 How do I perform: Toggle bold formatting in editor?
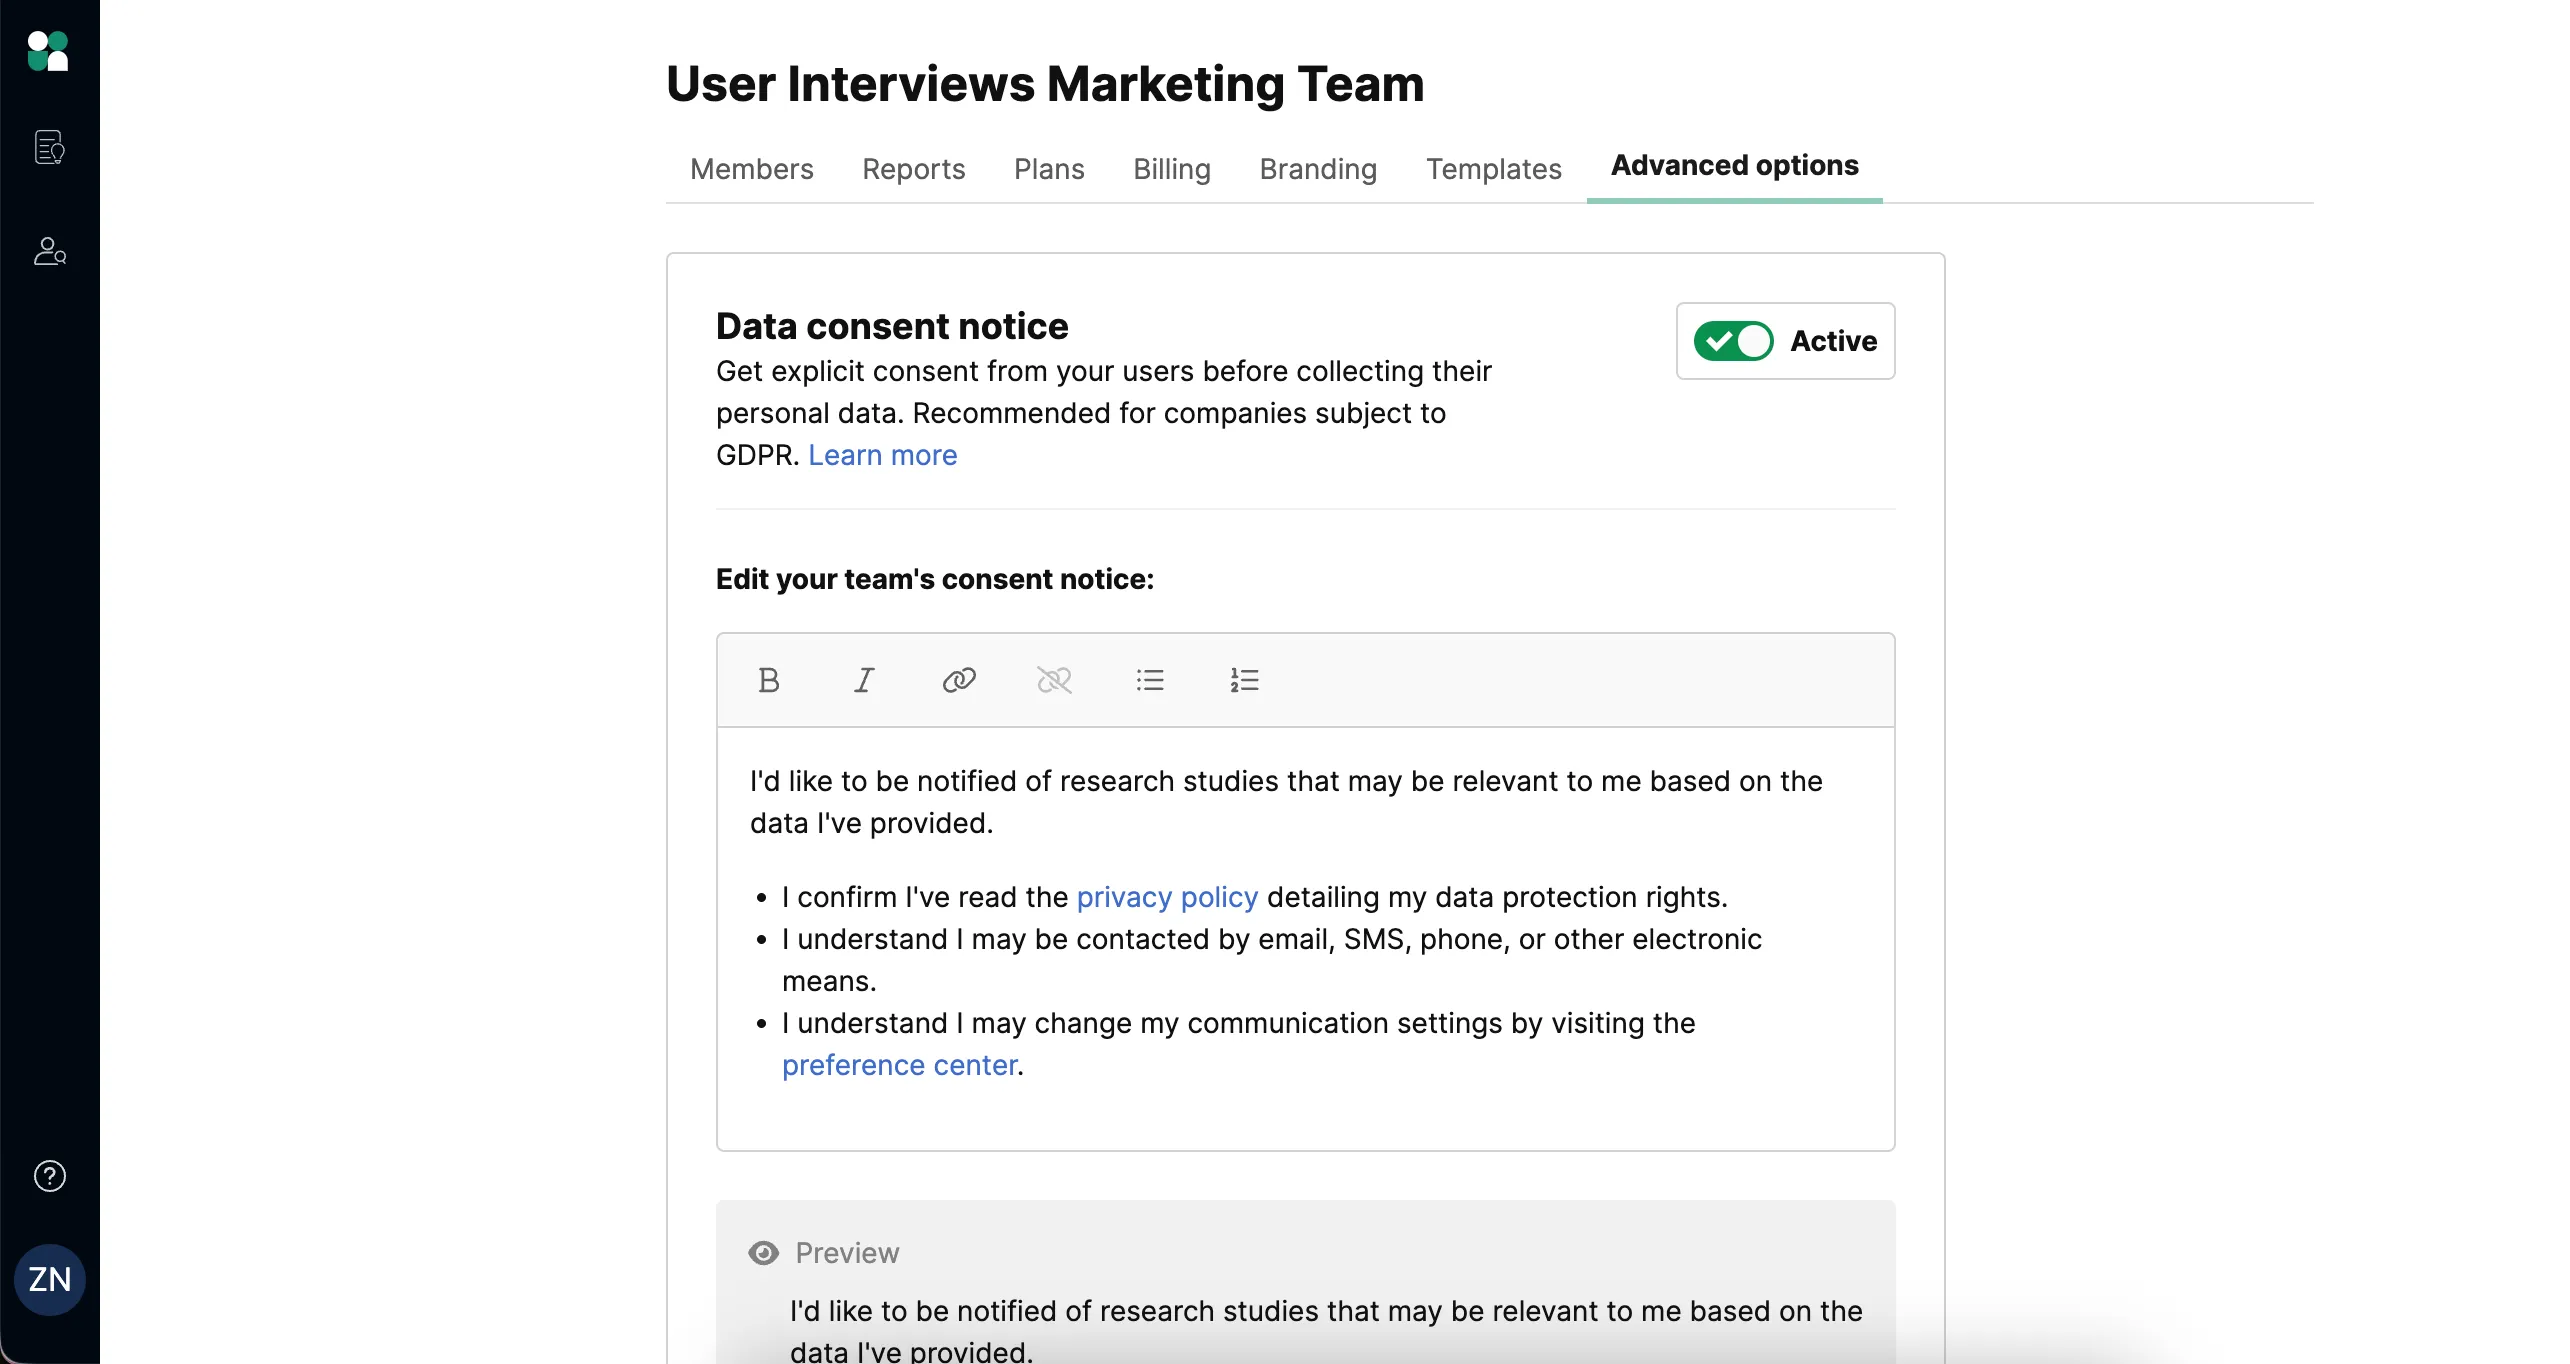[769, 681]
